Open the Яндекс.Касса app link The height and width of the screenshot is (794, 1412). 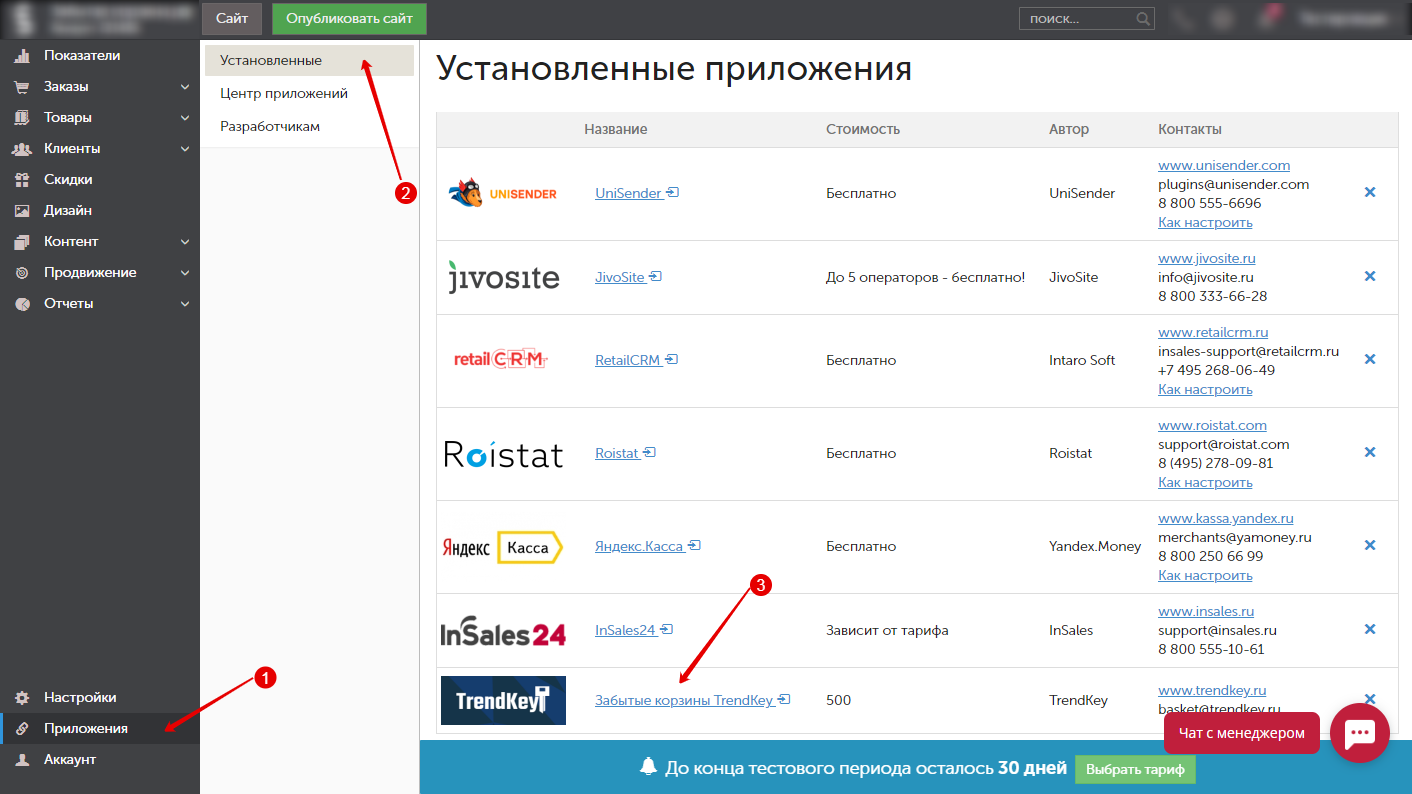click(639, 546)
